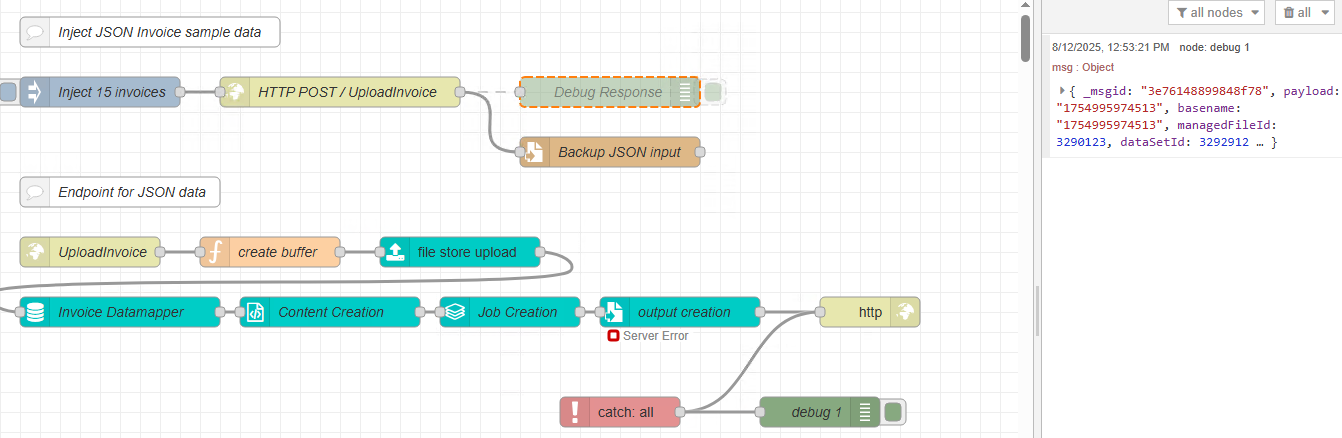Open the all nodes filter dropdown
Image resolution: width=1342 pixels, height=438 pixels.
pos(1216,13)
